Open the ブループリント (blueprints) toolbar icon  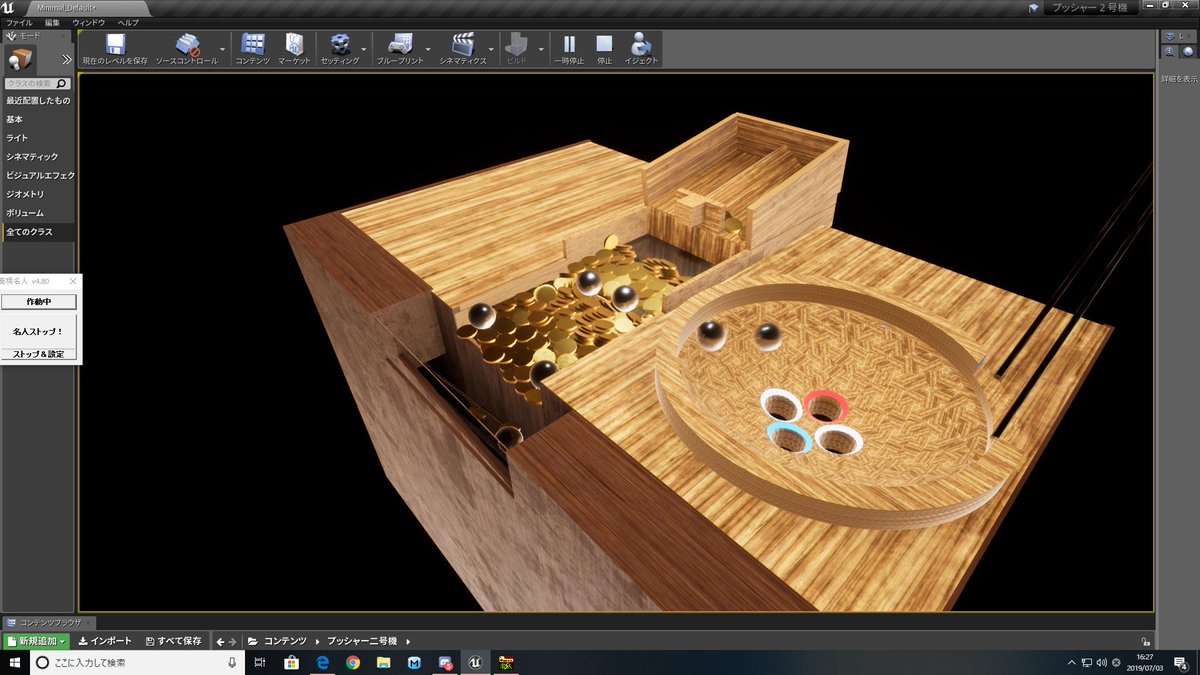(400, 48)
